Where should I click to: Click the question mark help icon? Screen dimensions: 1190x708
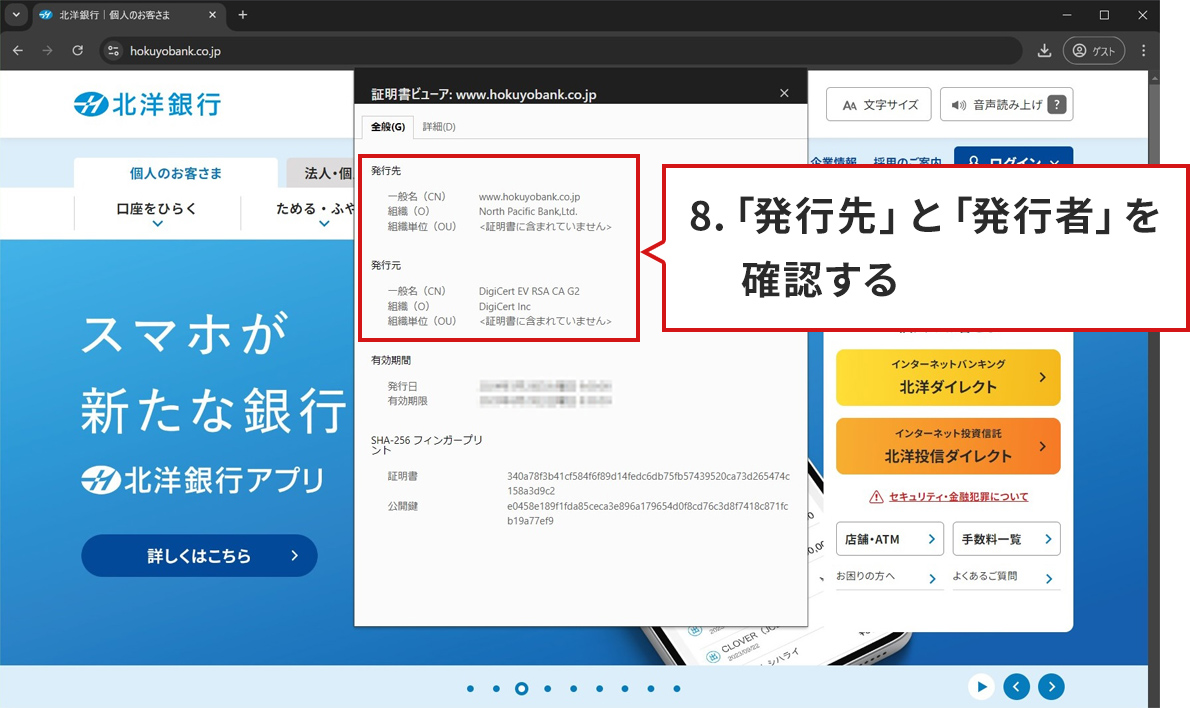pyautogui.click(x=1056, y=105)
